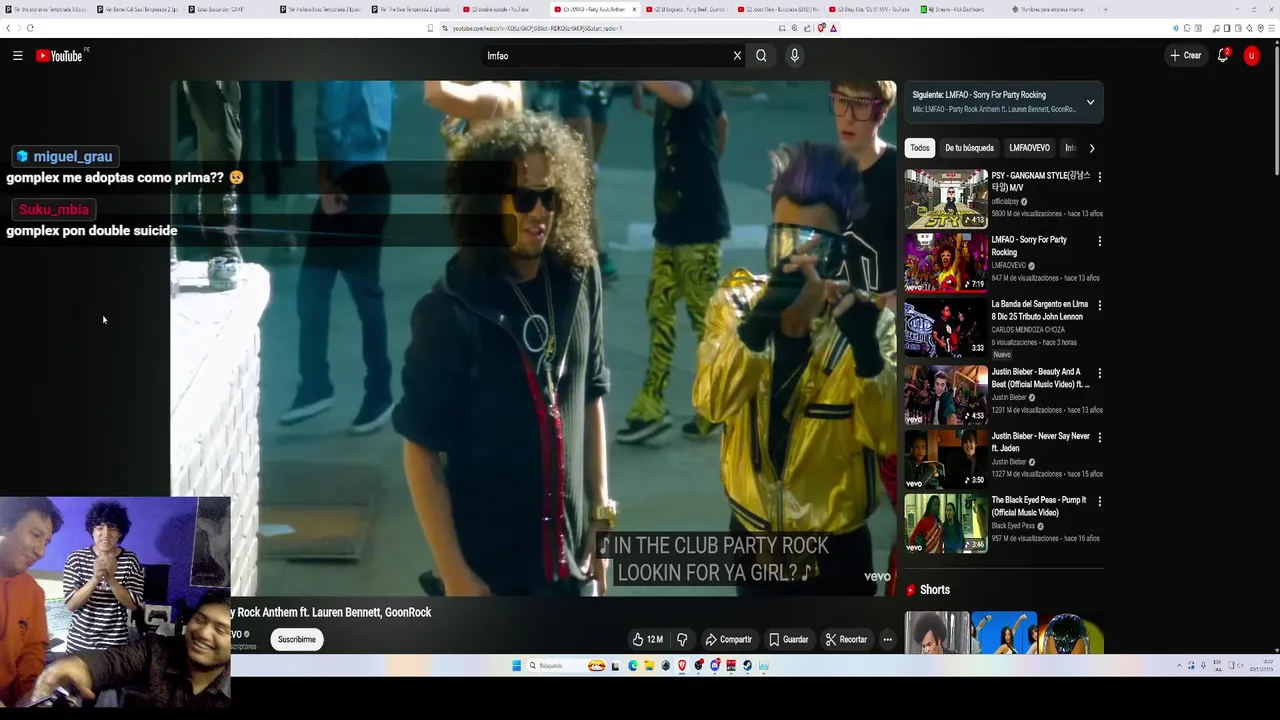Save the video with Guardar button
Viewport: 1280px width, 720px height.
(788, 639)
